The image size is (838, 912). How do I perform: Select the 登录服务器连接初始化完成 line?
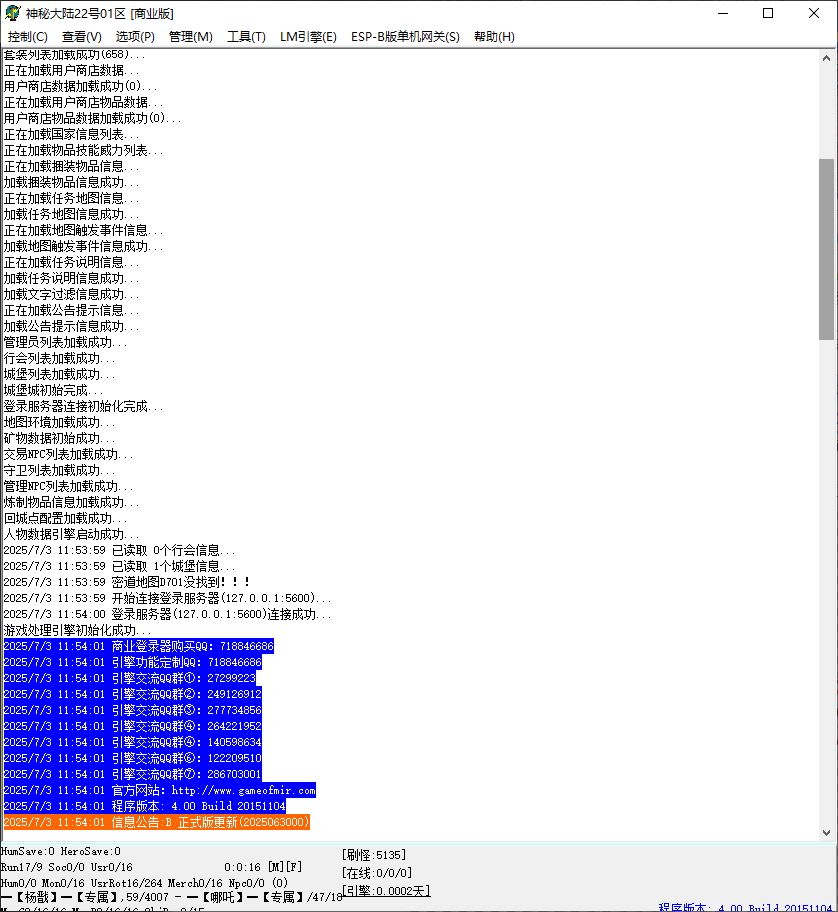point(83,406)
